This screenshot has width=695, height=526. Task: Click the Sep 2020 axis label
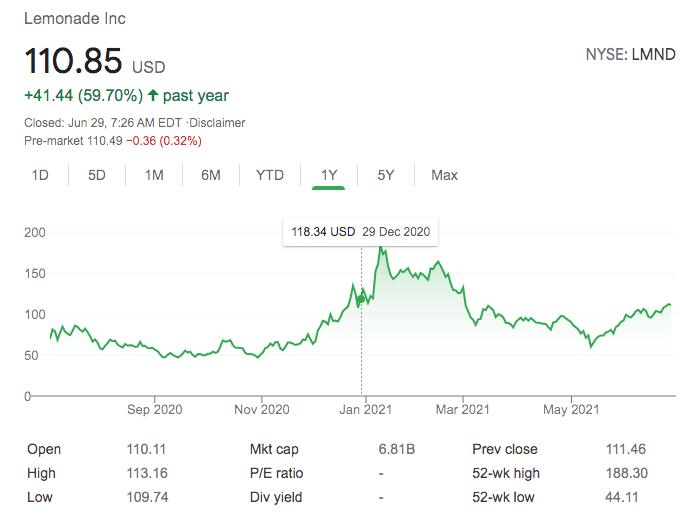(155, 409)
